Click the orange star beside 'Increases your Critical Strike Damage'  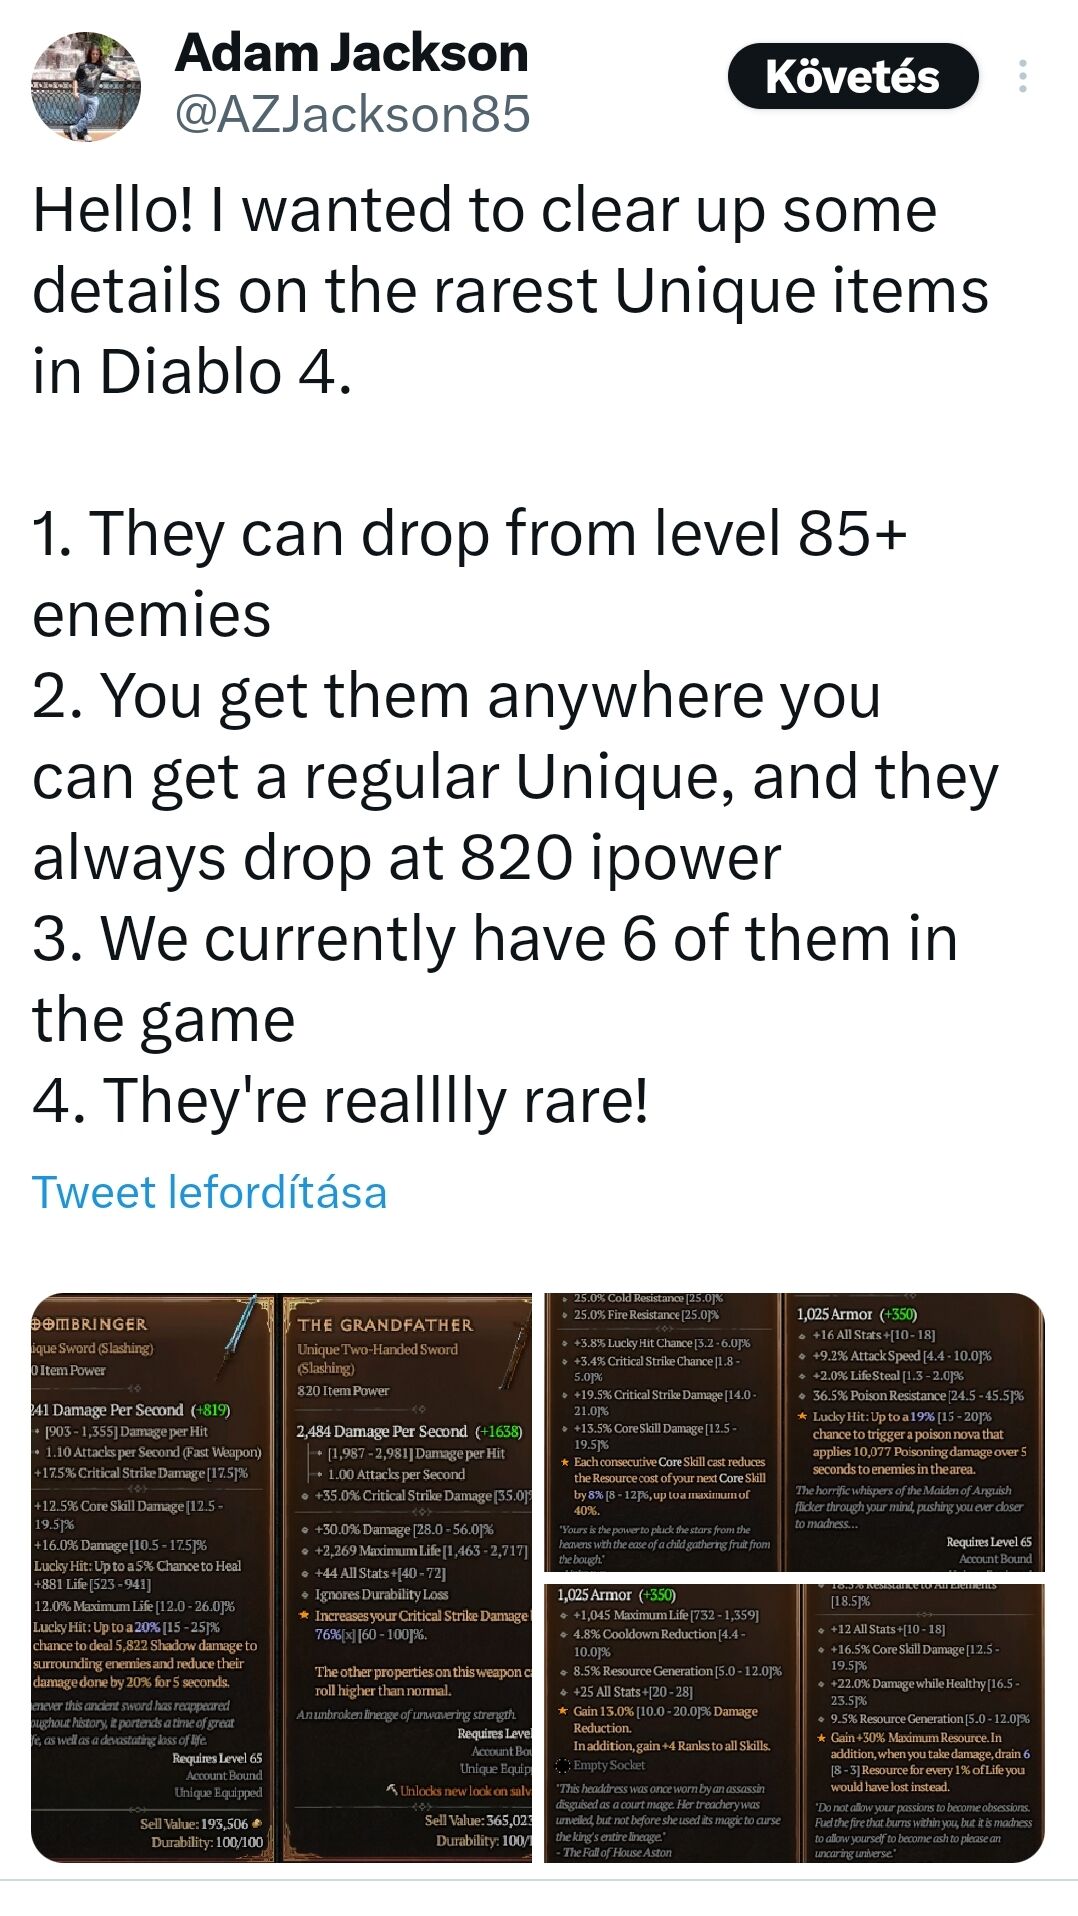pos(304,1615)
